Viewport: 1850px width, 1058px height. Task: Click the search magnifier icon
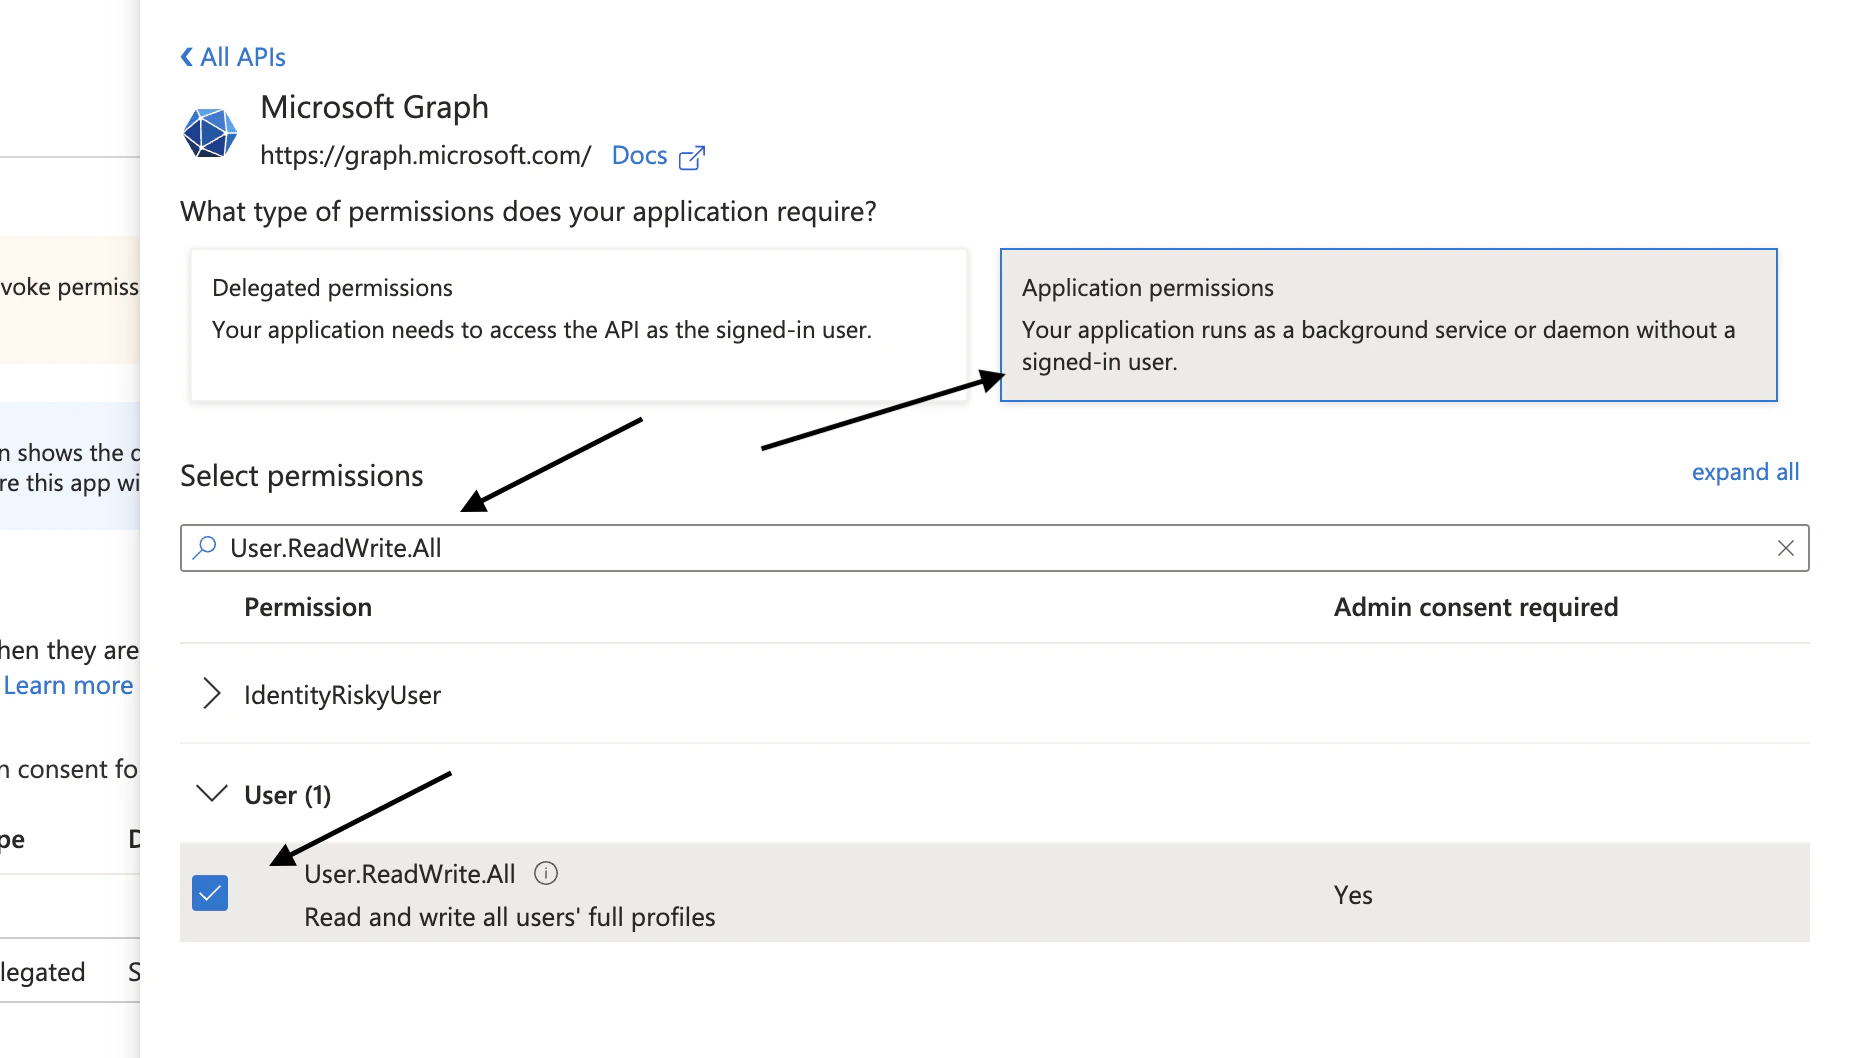(205, 547)
